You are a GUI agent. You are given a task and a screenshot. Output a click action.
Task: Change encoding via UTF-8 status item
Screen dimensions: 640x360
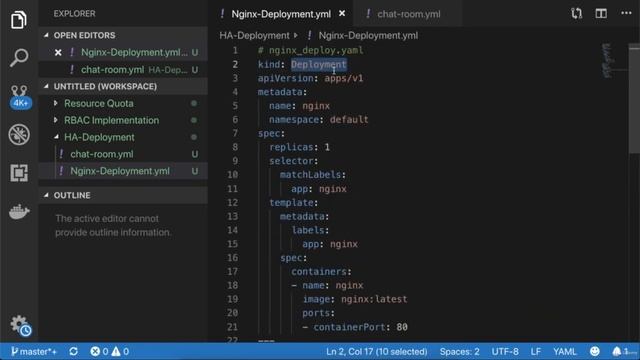click(505, 351)
